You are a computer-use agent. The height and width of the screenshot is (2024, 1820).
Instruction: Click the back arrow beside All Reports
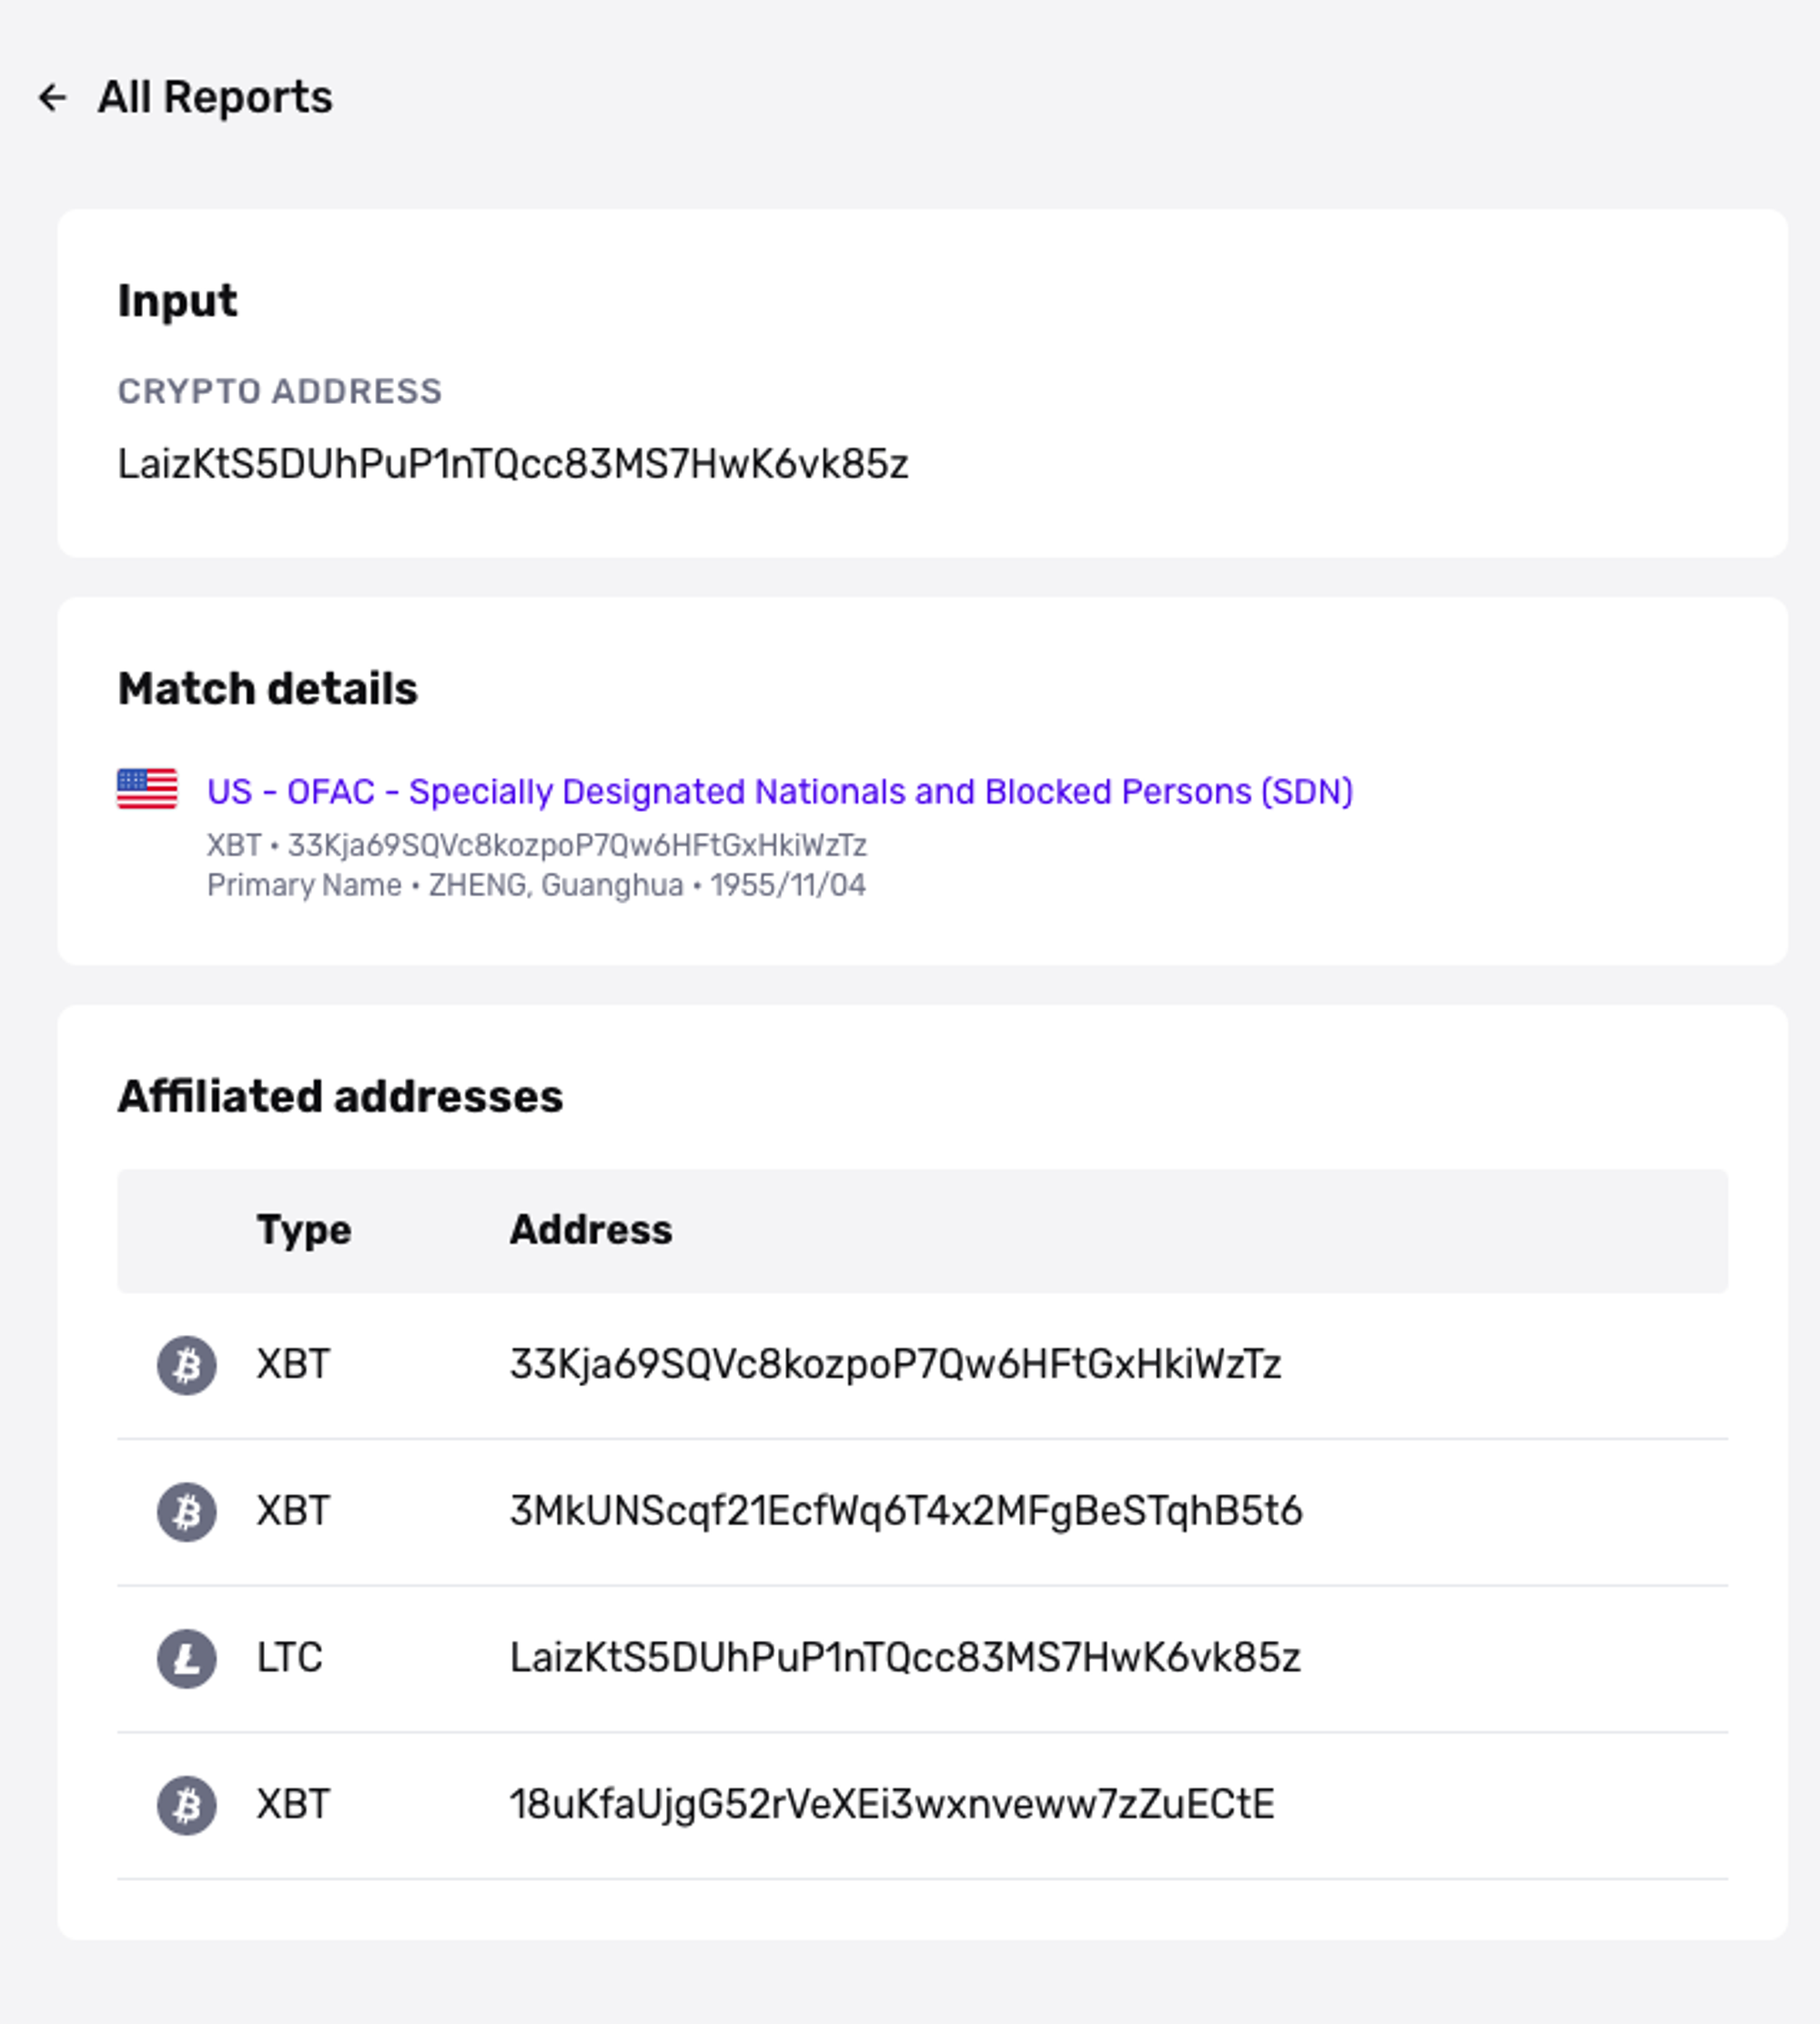pos(52,98)
